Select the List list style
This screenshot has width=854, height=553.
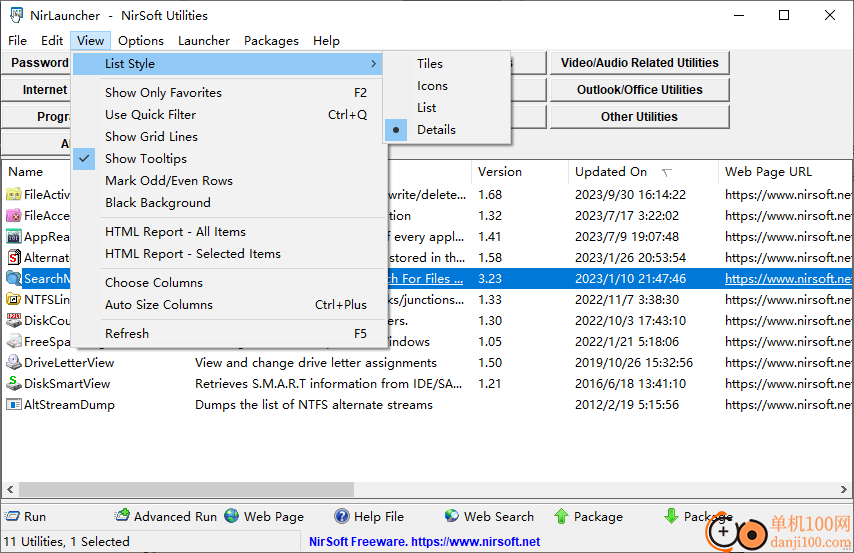447,108
